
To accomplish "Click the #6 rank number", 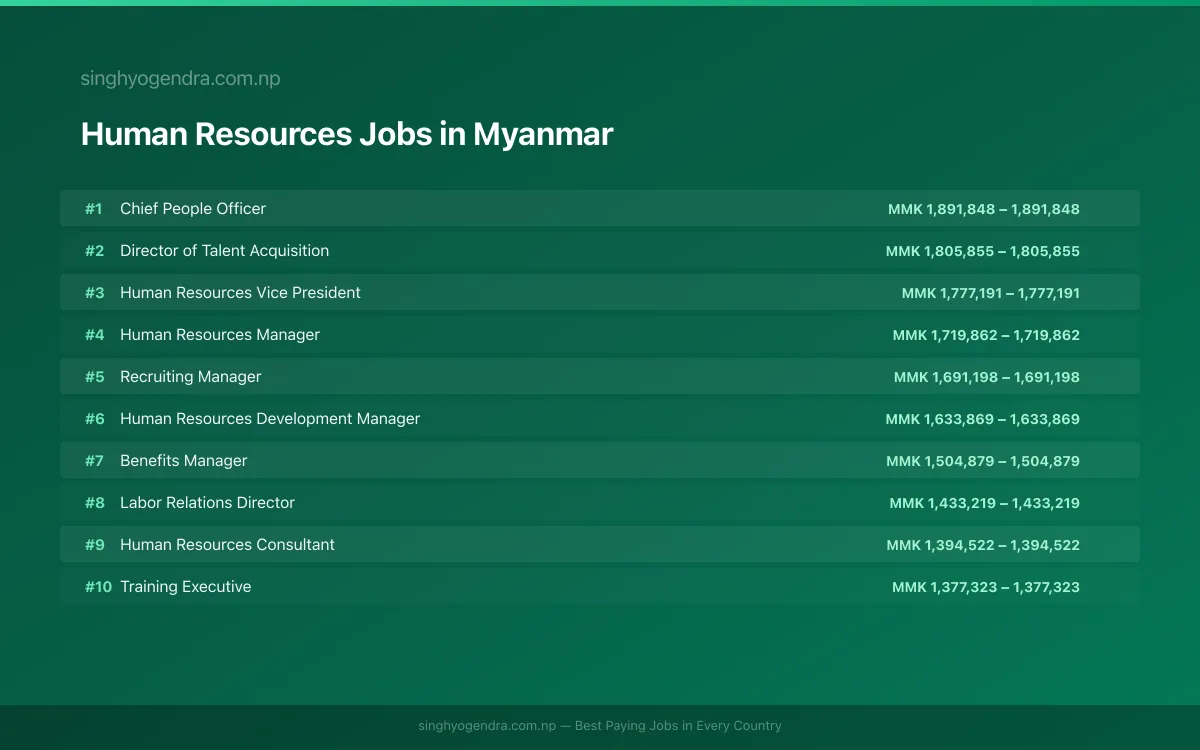I will [x=94, y=419].
